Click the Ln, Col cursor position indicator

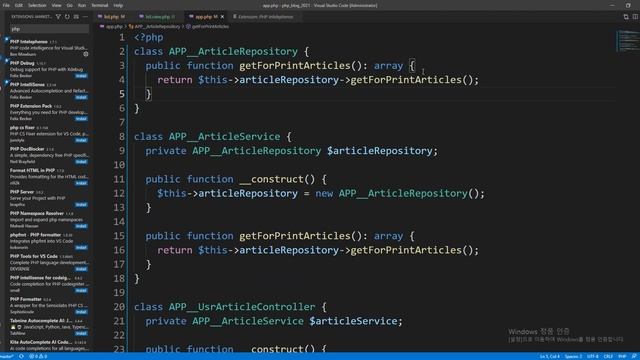tap(550, 356)
